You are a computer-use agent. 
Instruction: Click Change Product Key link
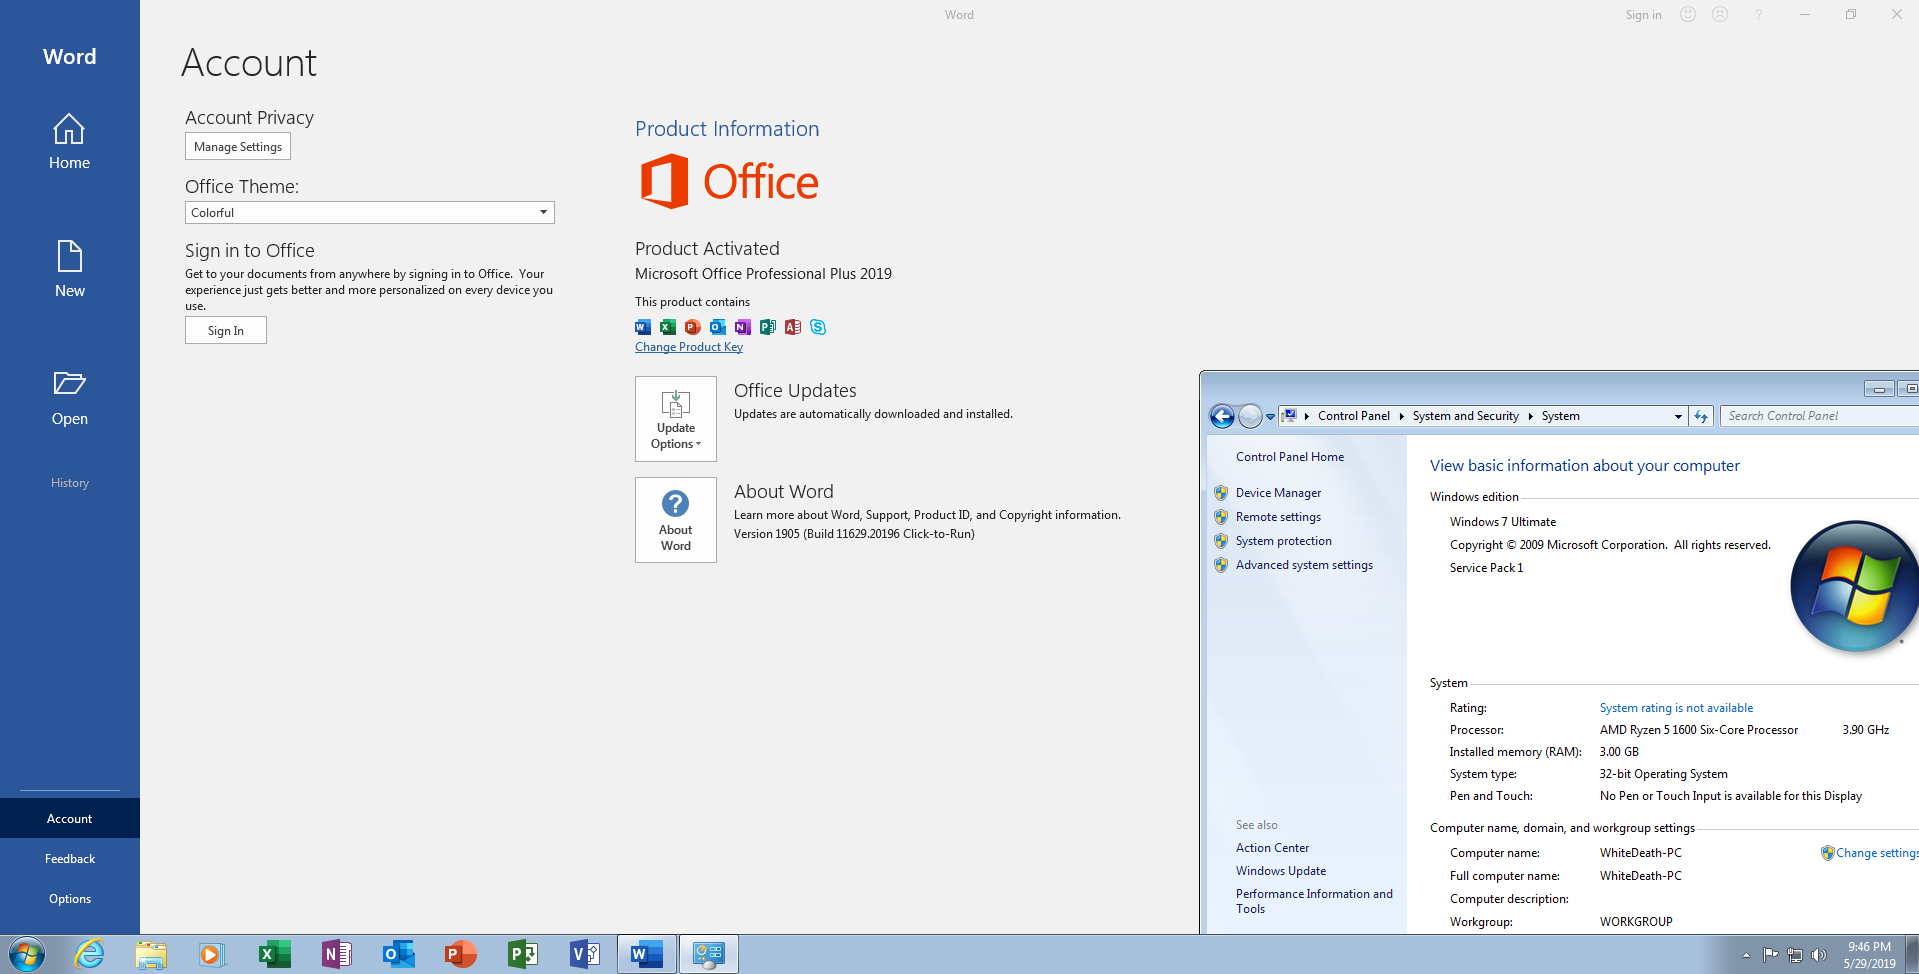(689, 347)
